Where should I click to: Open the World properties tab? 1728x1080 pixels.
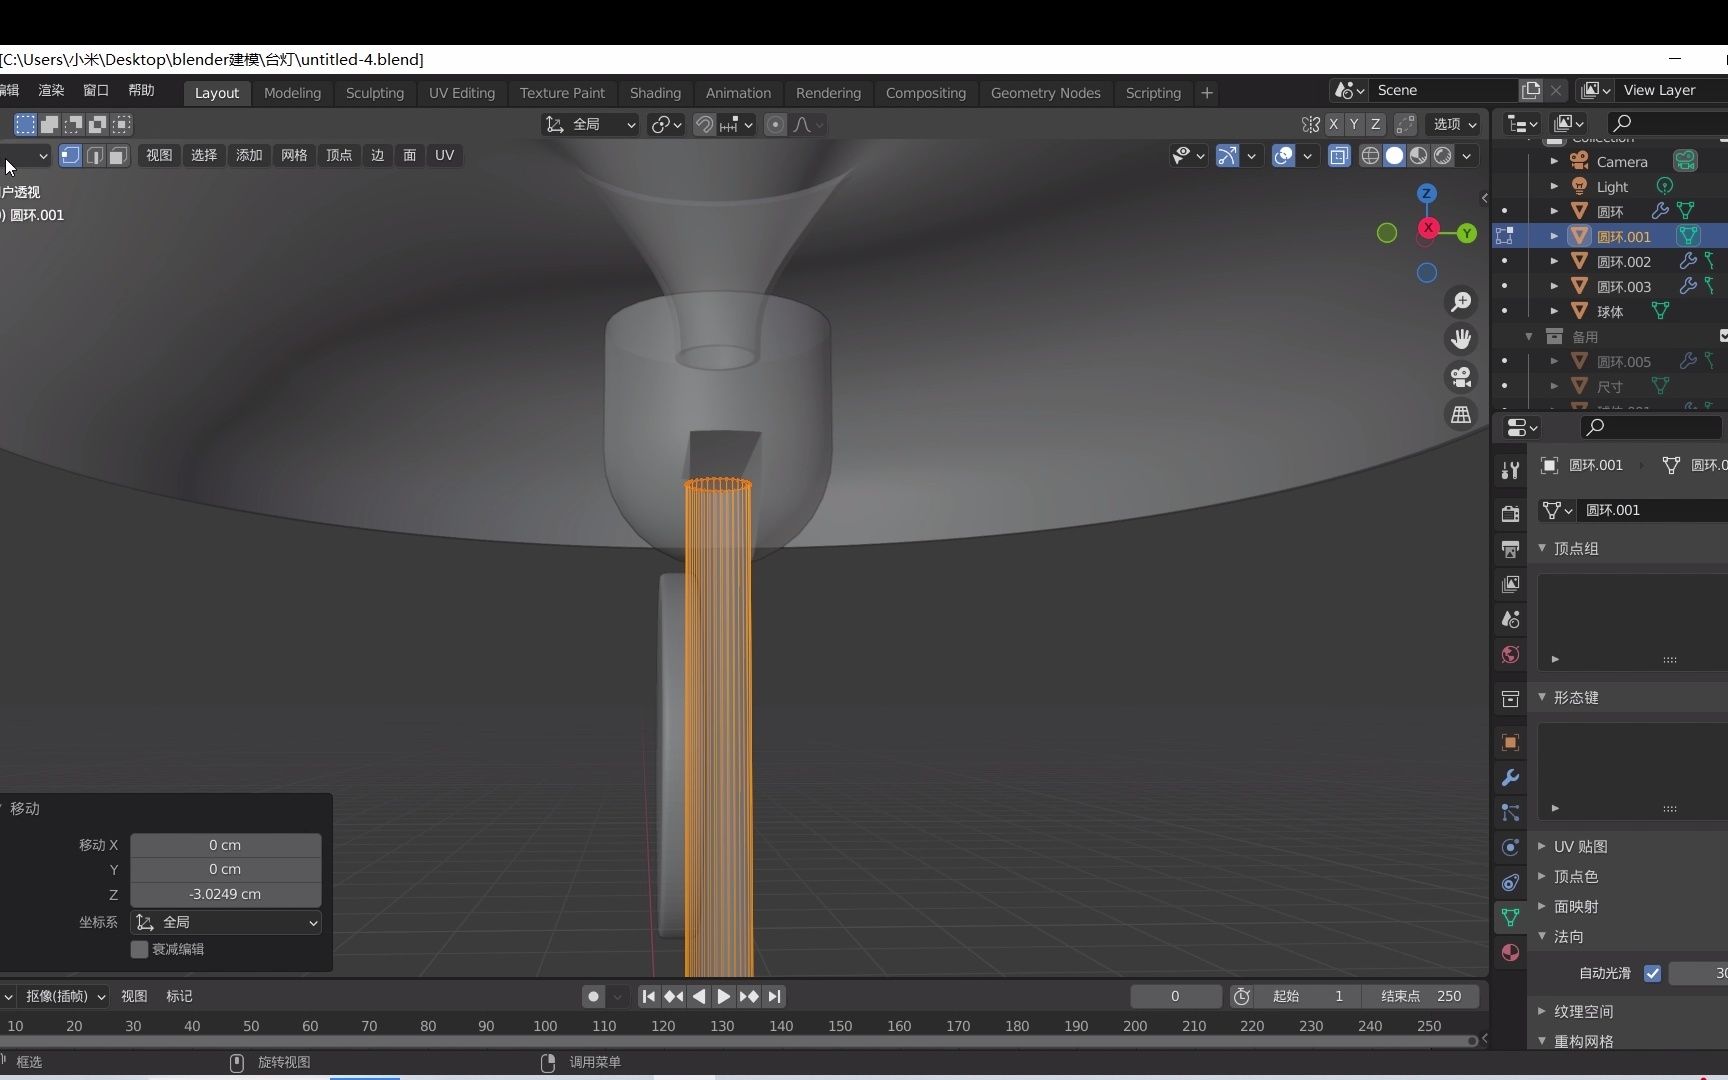coord(1509,655)
